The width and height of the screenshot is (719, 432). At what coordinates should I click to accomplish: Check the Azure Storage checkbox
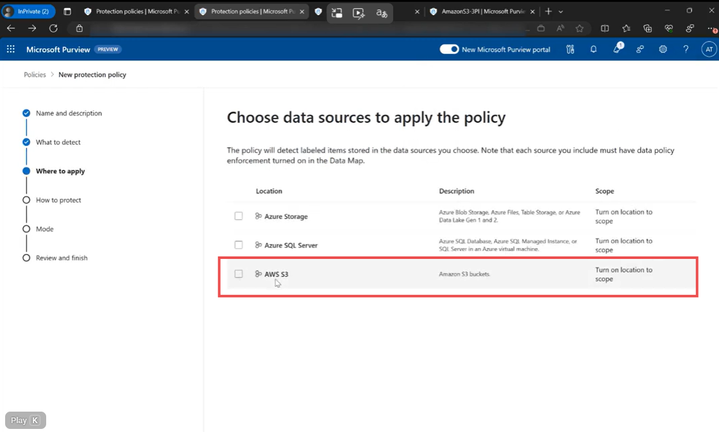pos(238,216)
